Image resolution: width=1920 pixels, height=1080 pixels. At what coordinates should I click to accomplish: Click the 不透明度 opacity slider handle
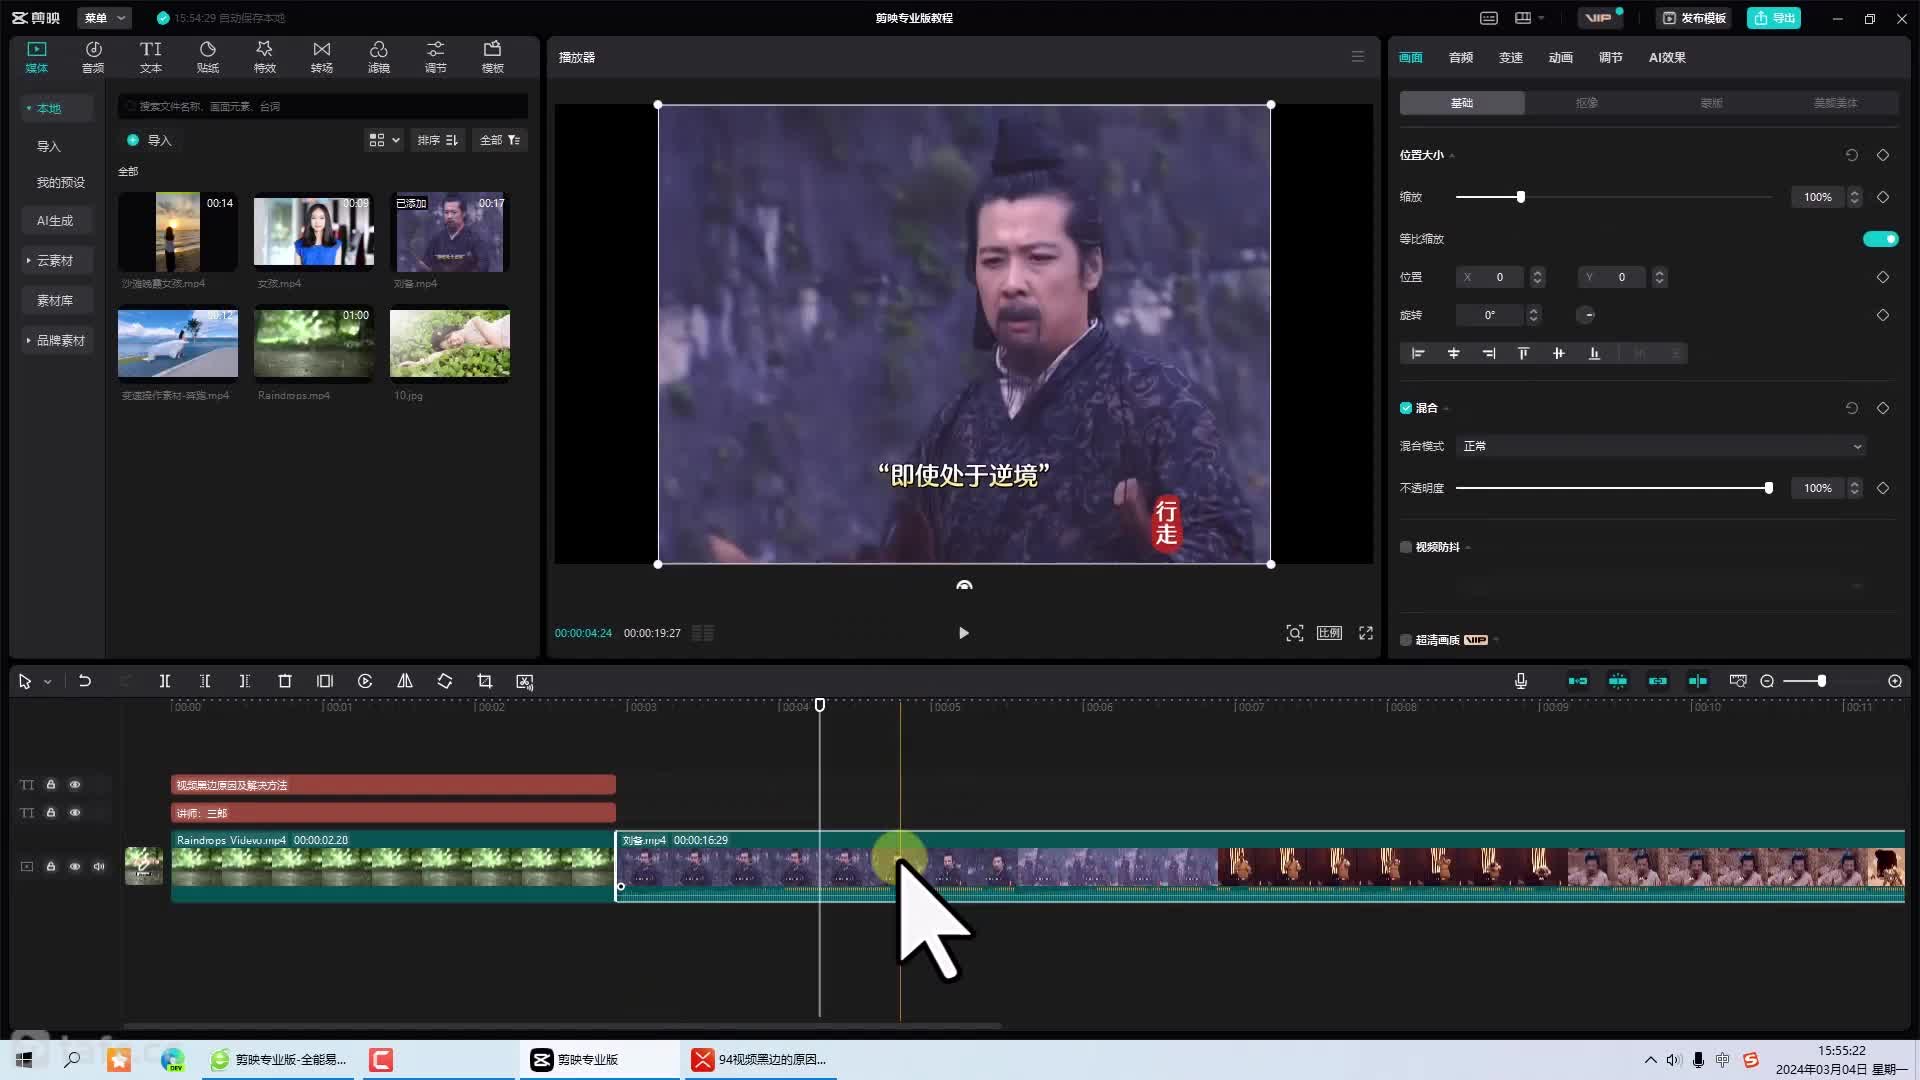tap(1769, 488)
